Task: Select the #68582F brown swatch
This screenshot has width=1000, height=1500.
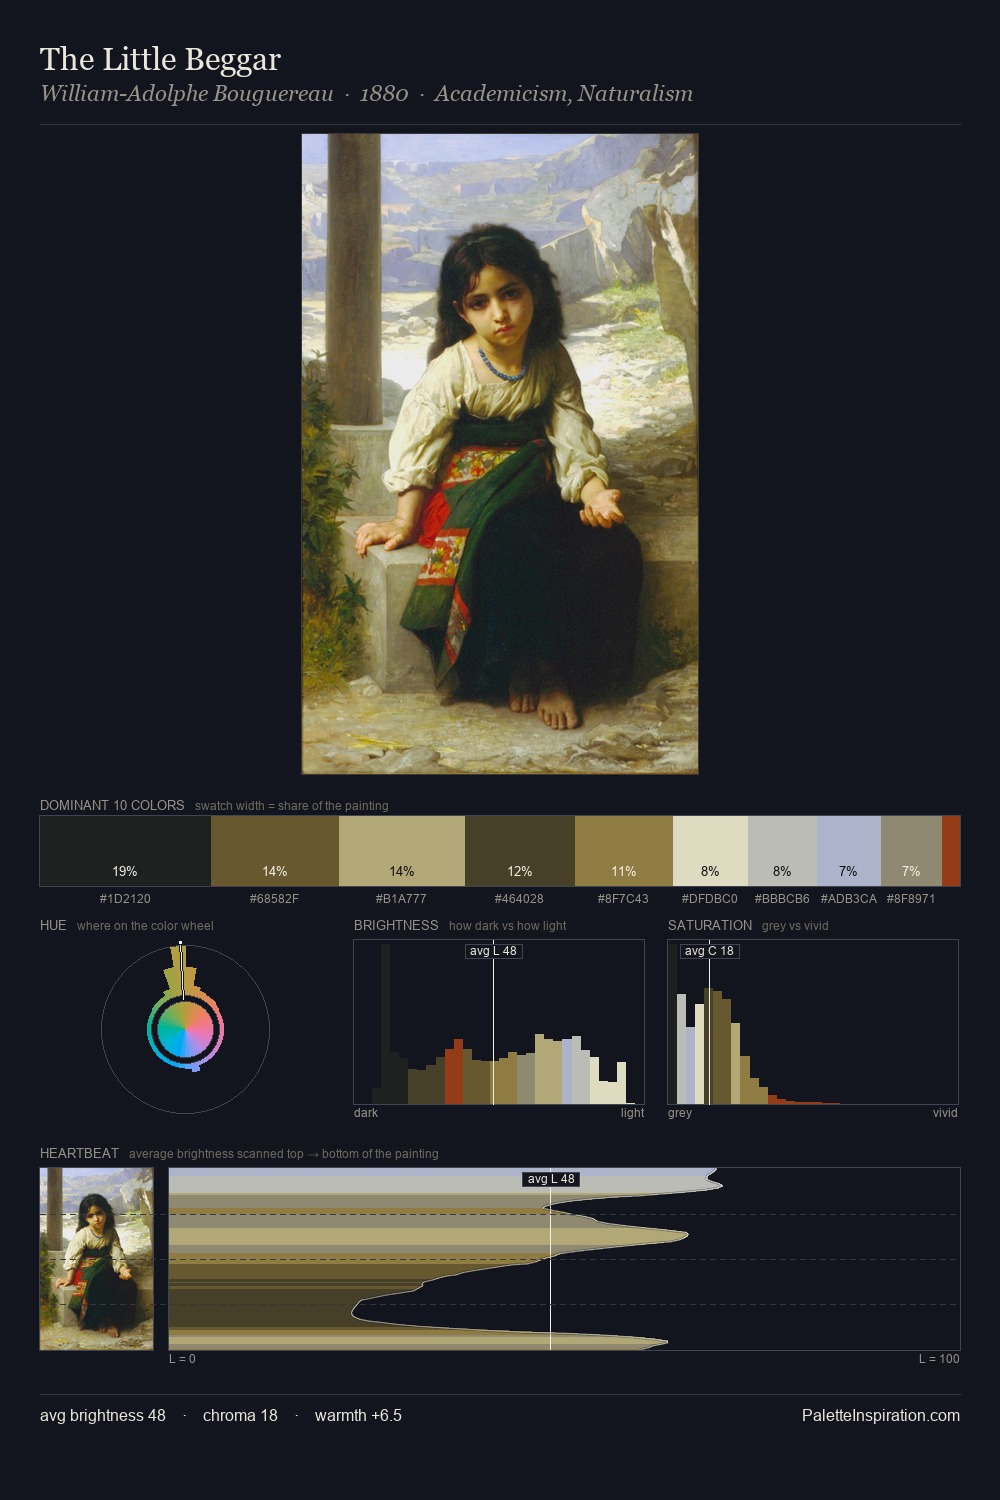Action: [275, 851]
